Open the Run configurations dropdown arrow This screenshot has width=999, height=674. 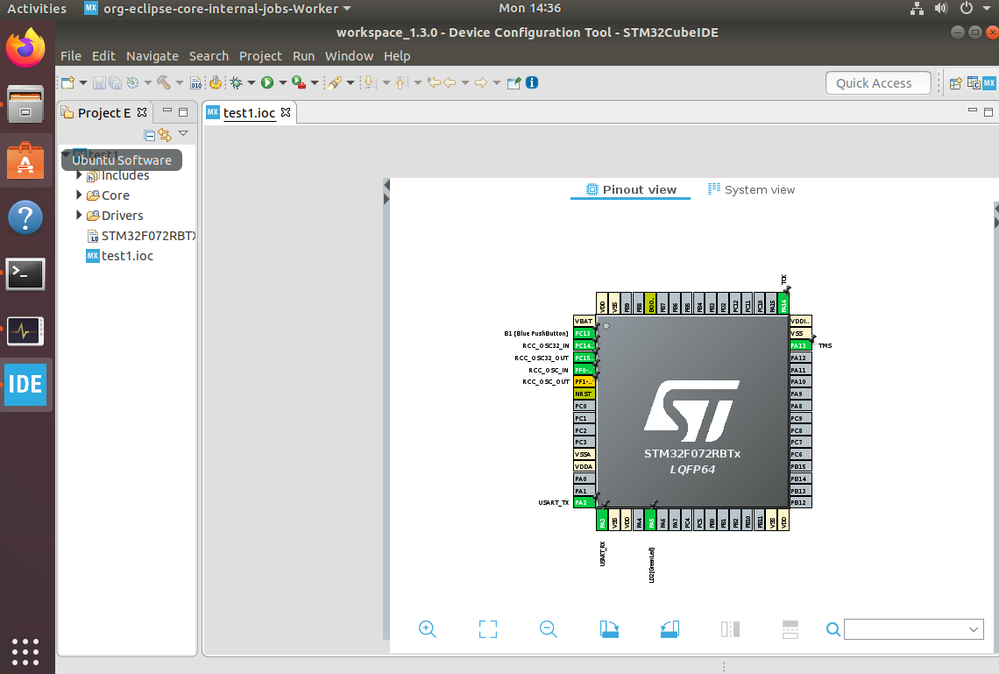tap(282, 83)
